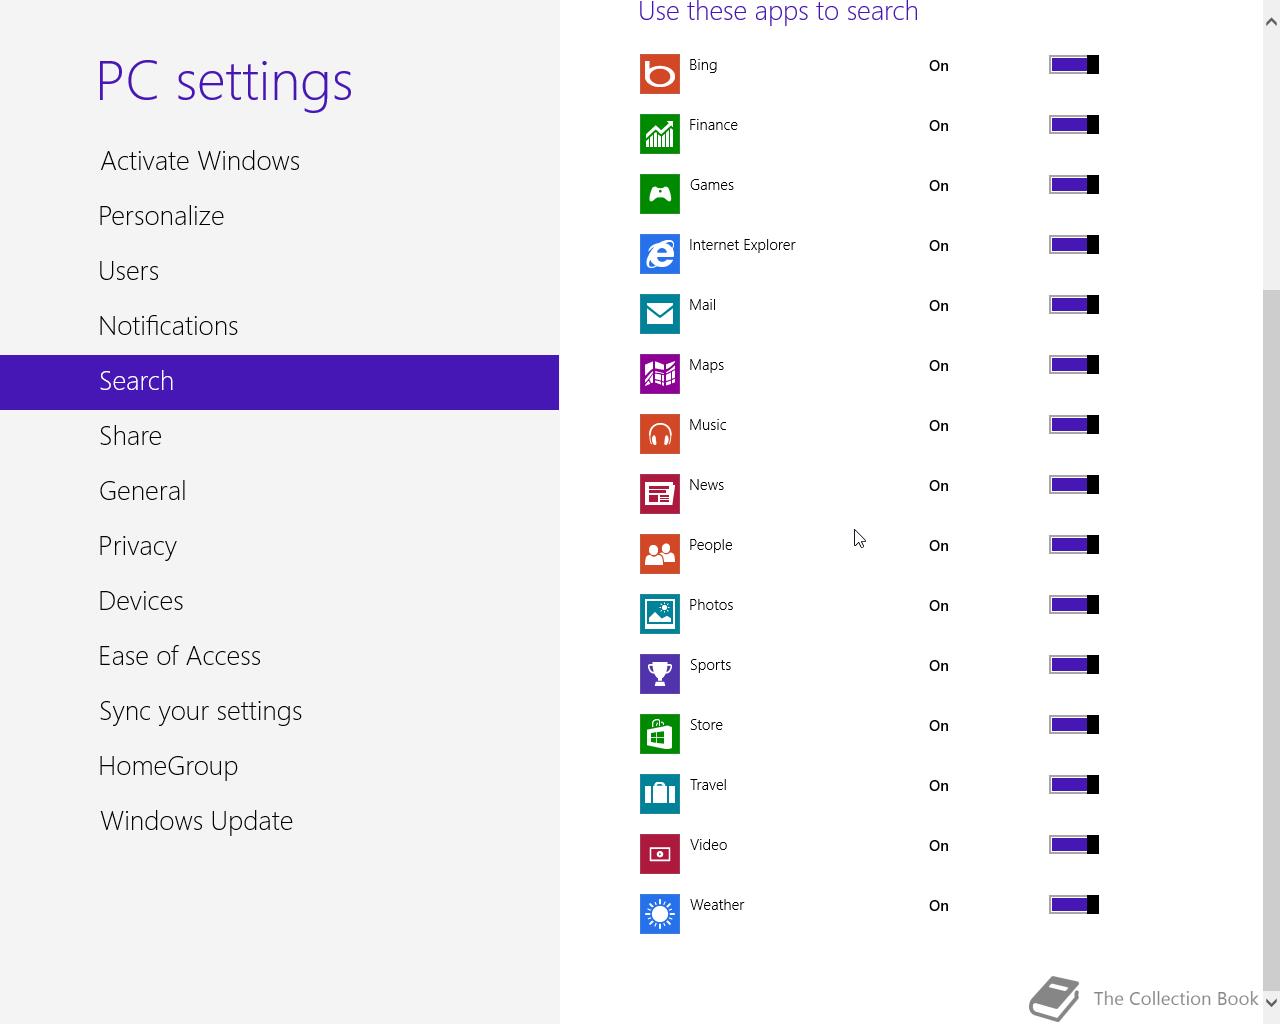Turn off Bing search toggle
1280x1024 pixels.
1074,65
